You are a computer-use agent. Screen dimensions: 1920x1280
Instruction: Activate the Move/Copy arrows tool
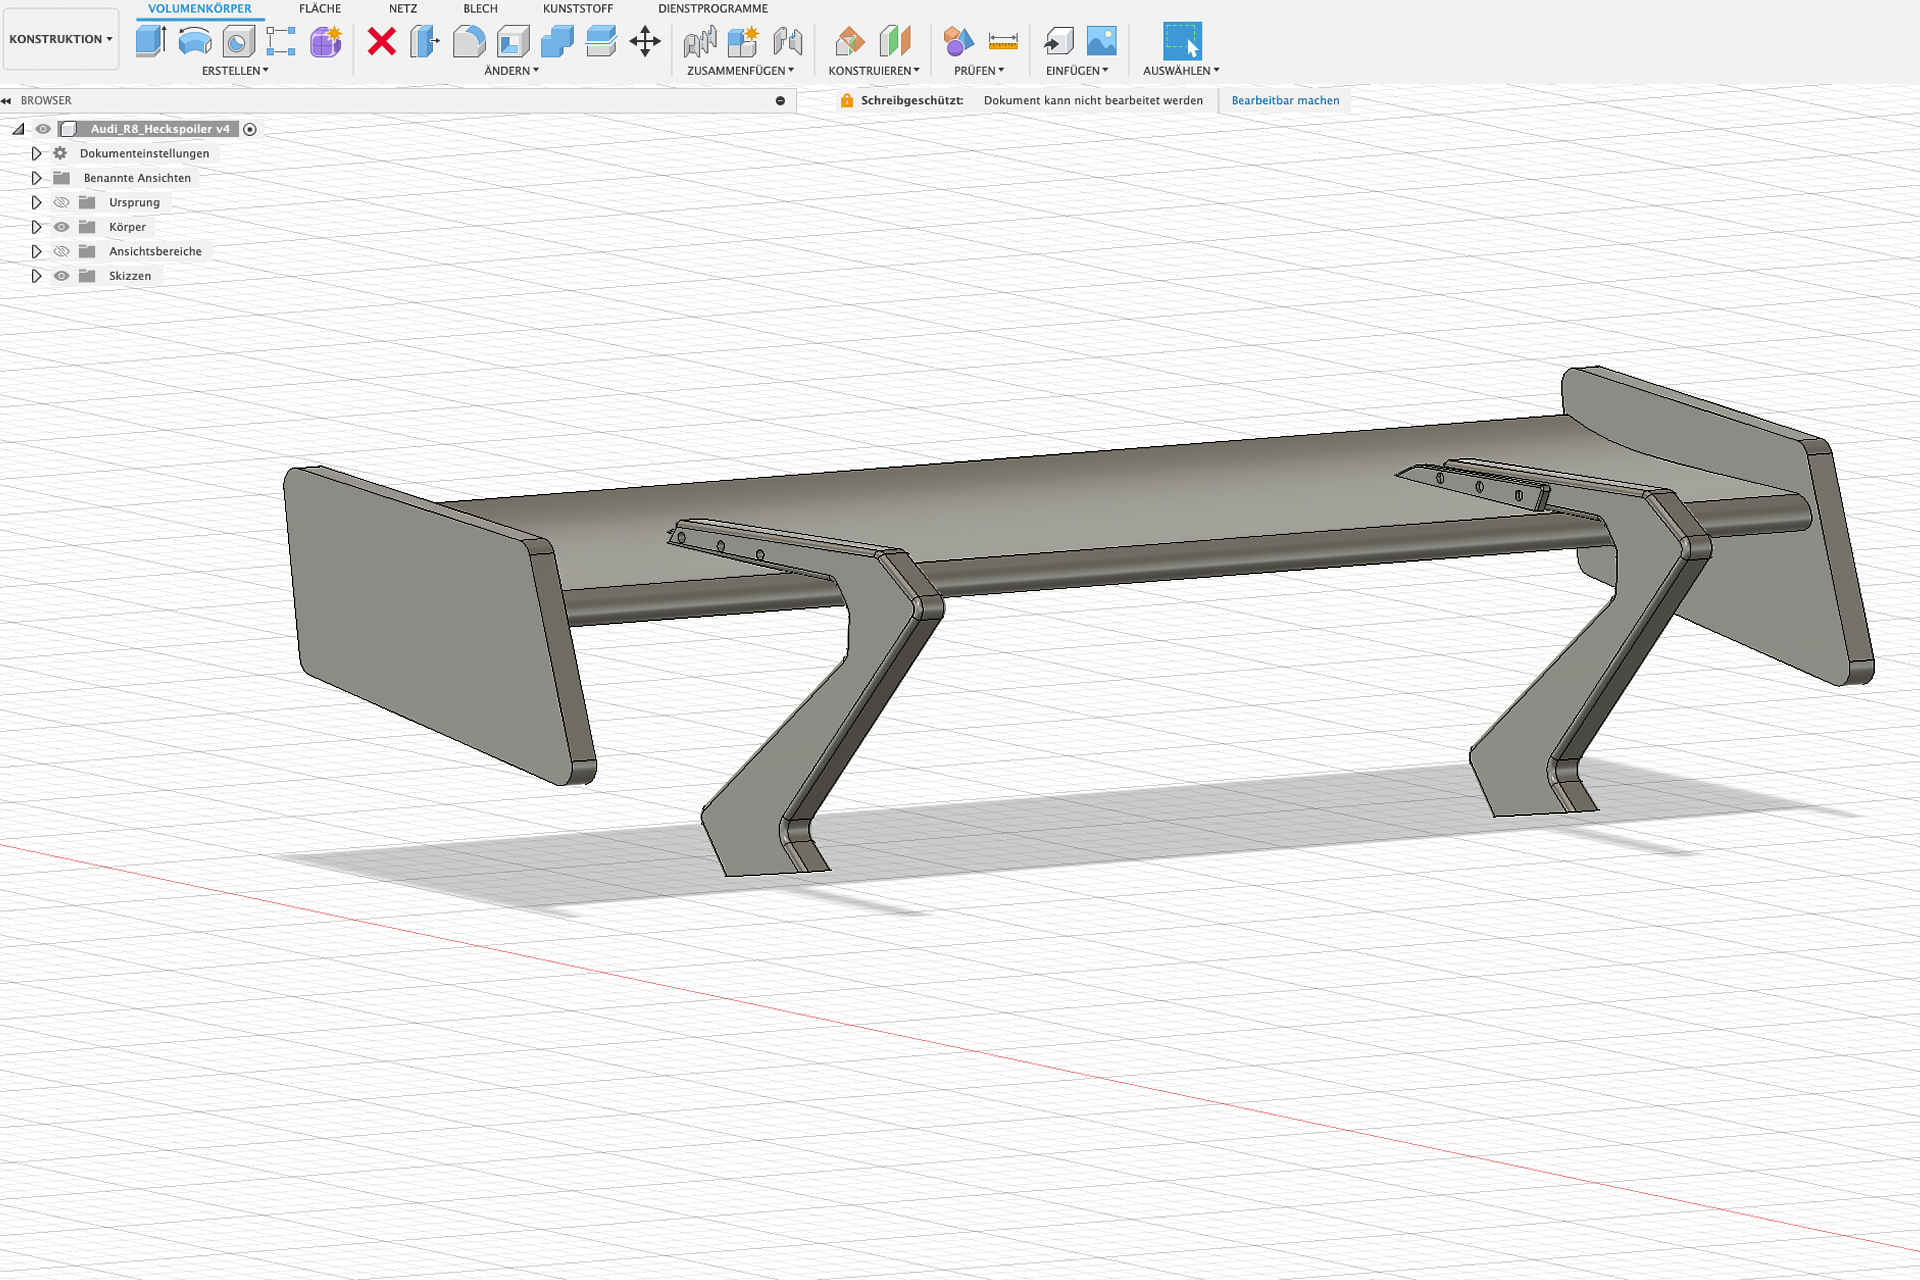tap(645, 41)
